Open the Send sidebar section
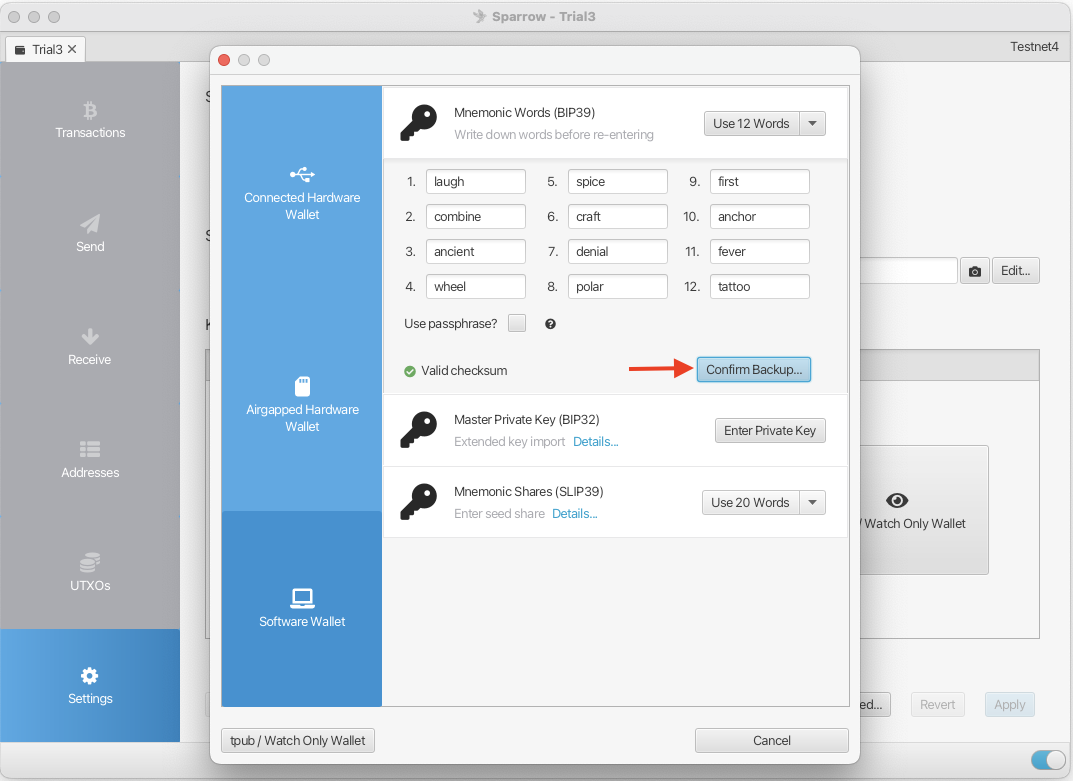The width and height of the screenshot is (1073, 781). pyautogui.click(x=90, y=233)
